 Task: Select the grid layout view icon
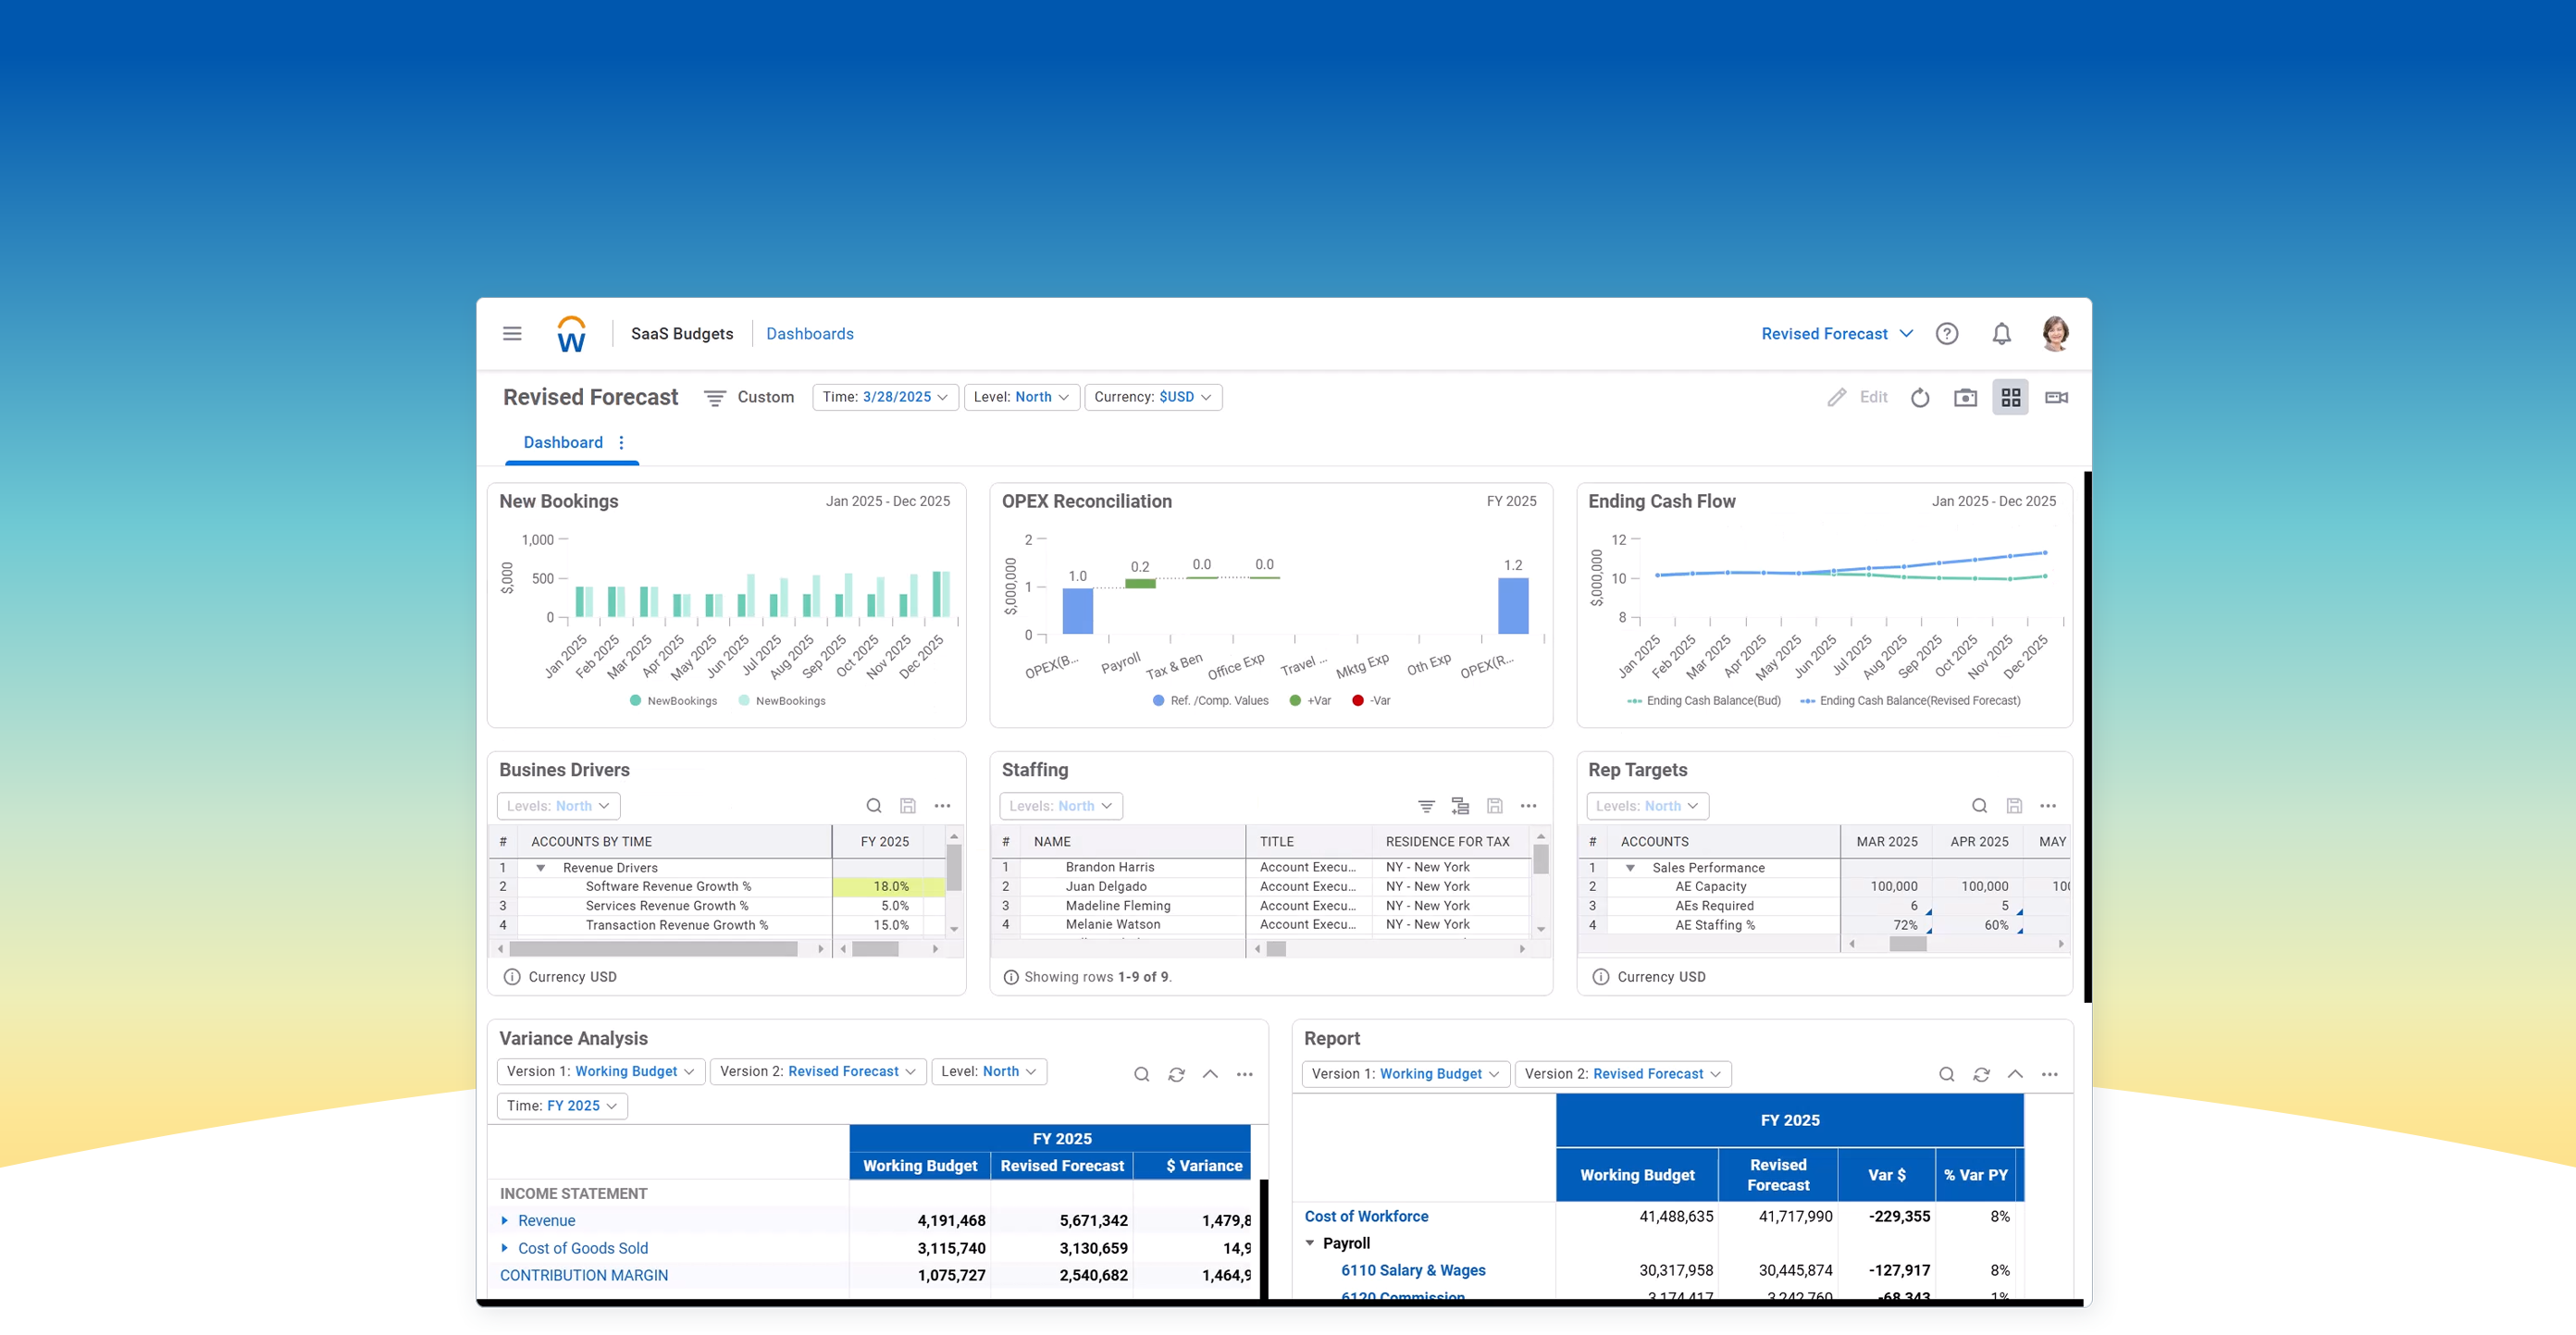2010,398
